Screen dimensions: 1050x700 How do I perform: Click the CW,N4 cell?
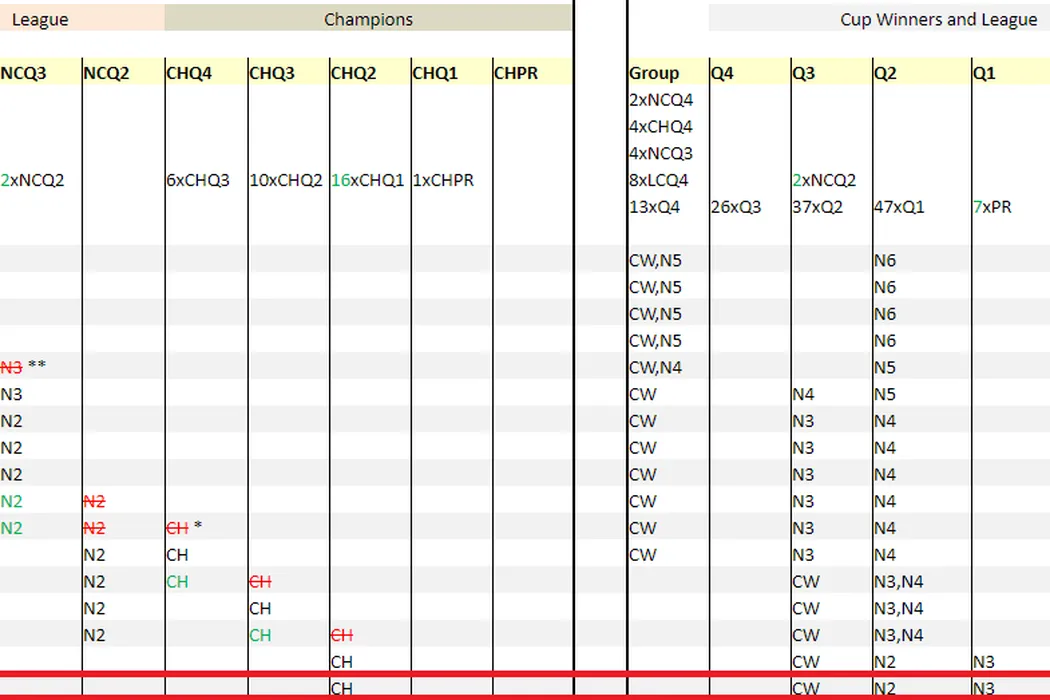coord(666,368)
